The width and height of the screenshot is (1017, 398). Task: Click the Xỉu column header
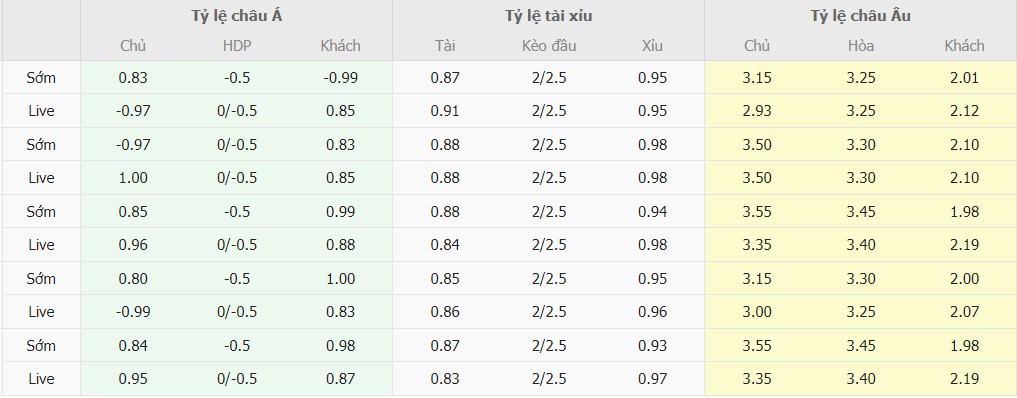652,46
